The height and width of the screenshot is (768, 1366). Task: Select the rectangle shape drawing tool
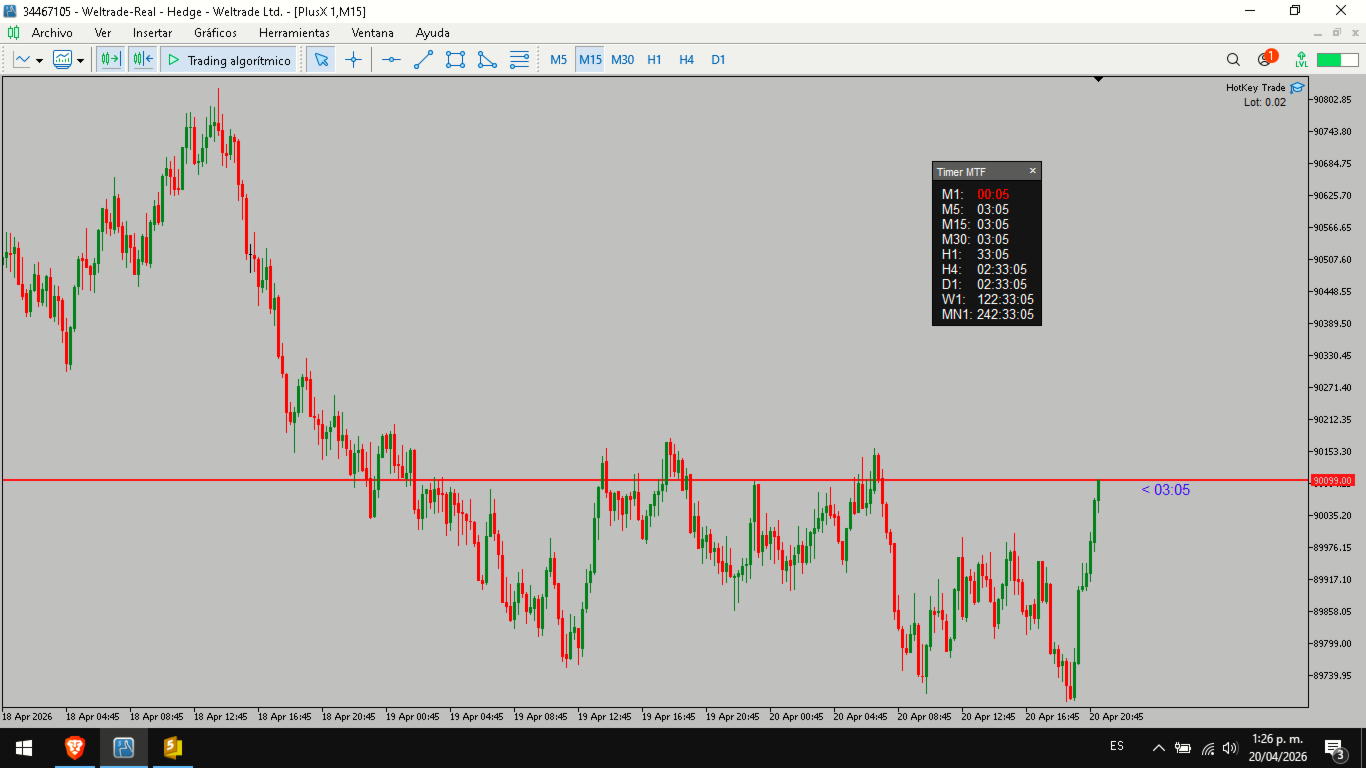455,60
